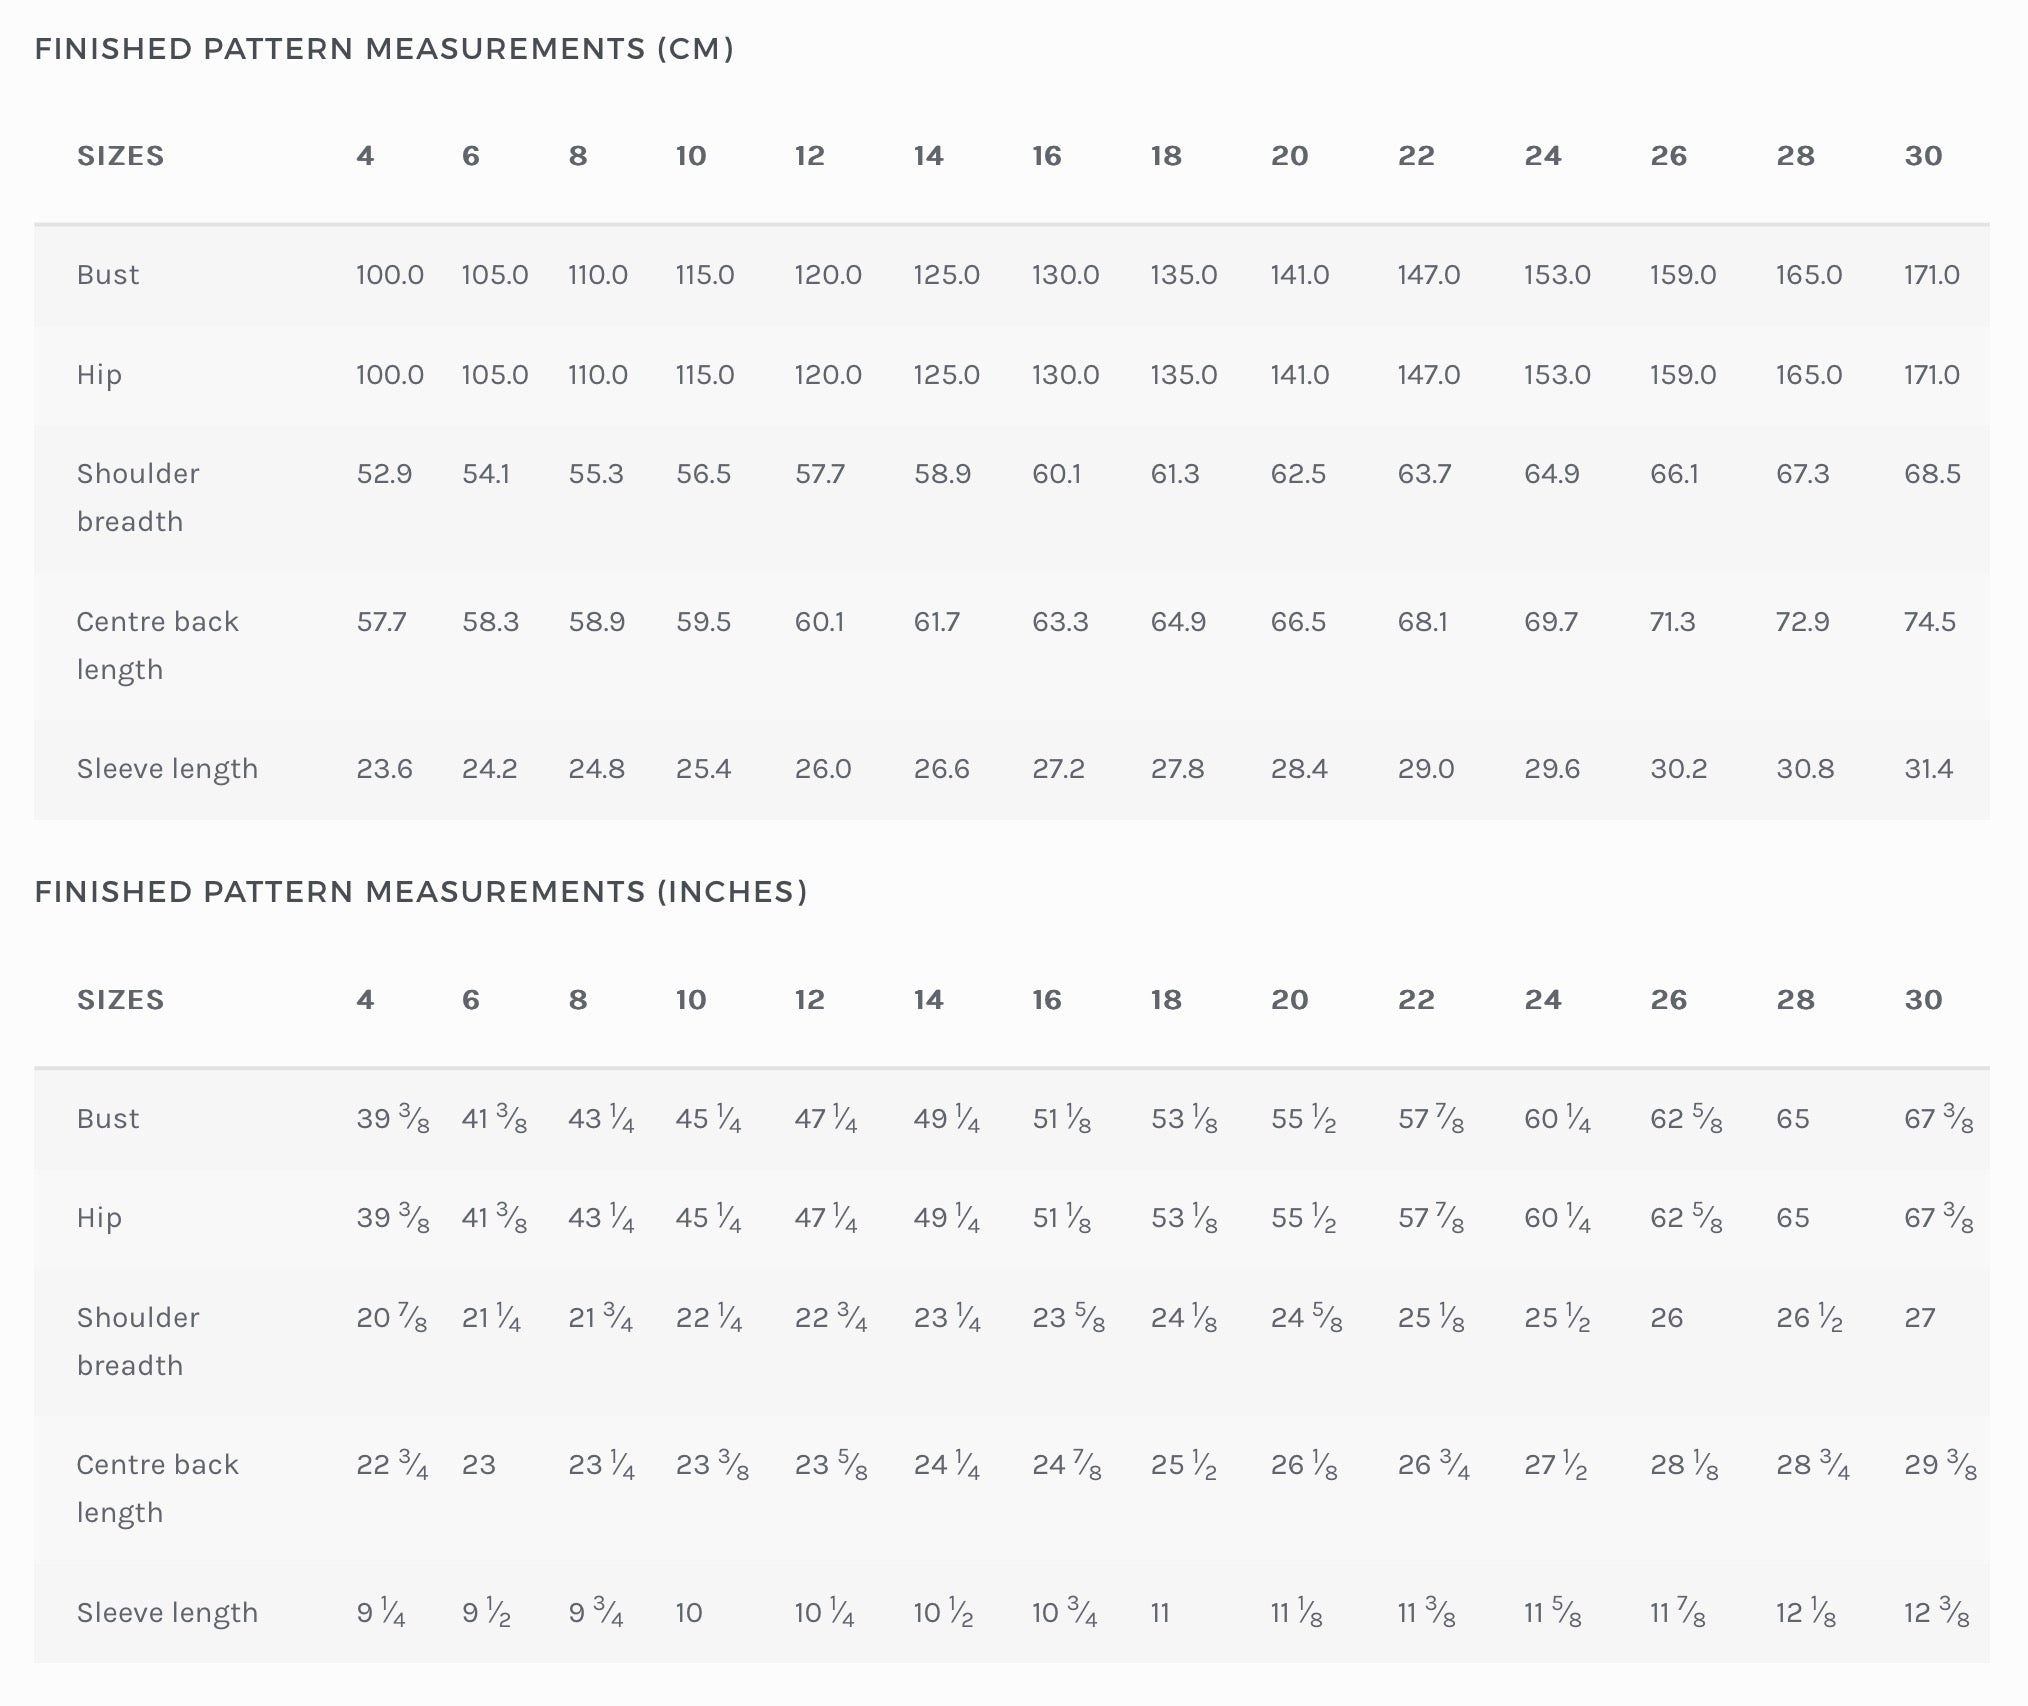Select the 31.4 sleeve length value
Image resolution: width=2028 pixels, height=1706 pixels.
point(1928,769)
